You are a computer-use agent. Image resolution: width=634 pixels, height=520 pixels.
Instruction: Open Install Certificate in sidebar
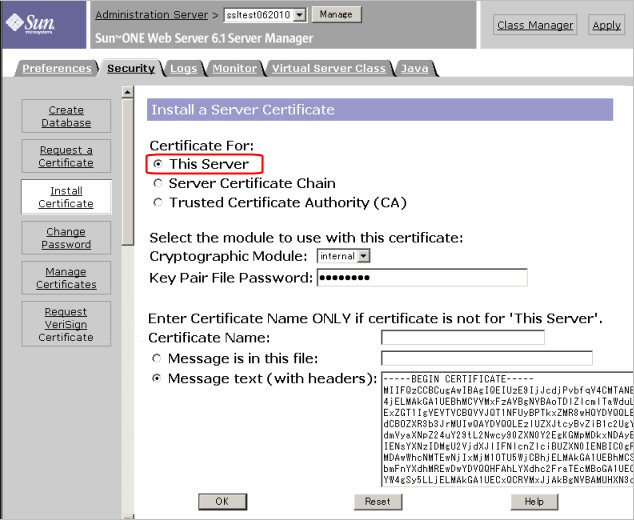pyautogui.click(x=66, y=197)
